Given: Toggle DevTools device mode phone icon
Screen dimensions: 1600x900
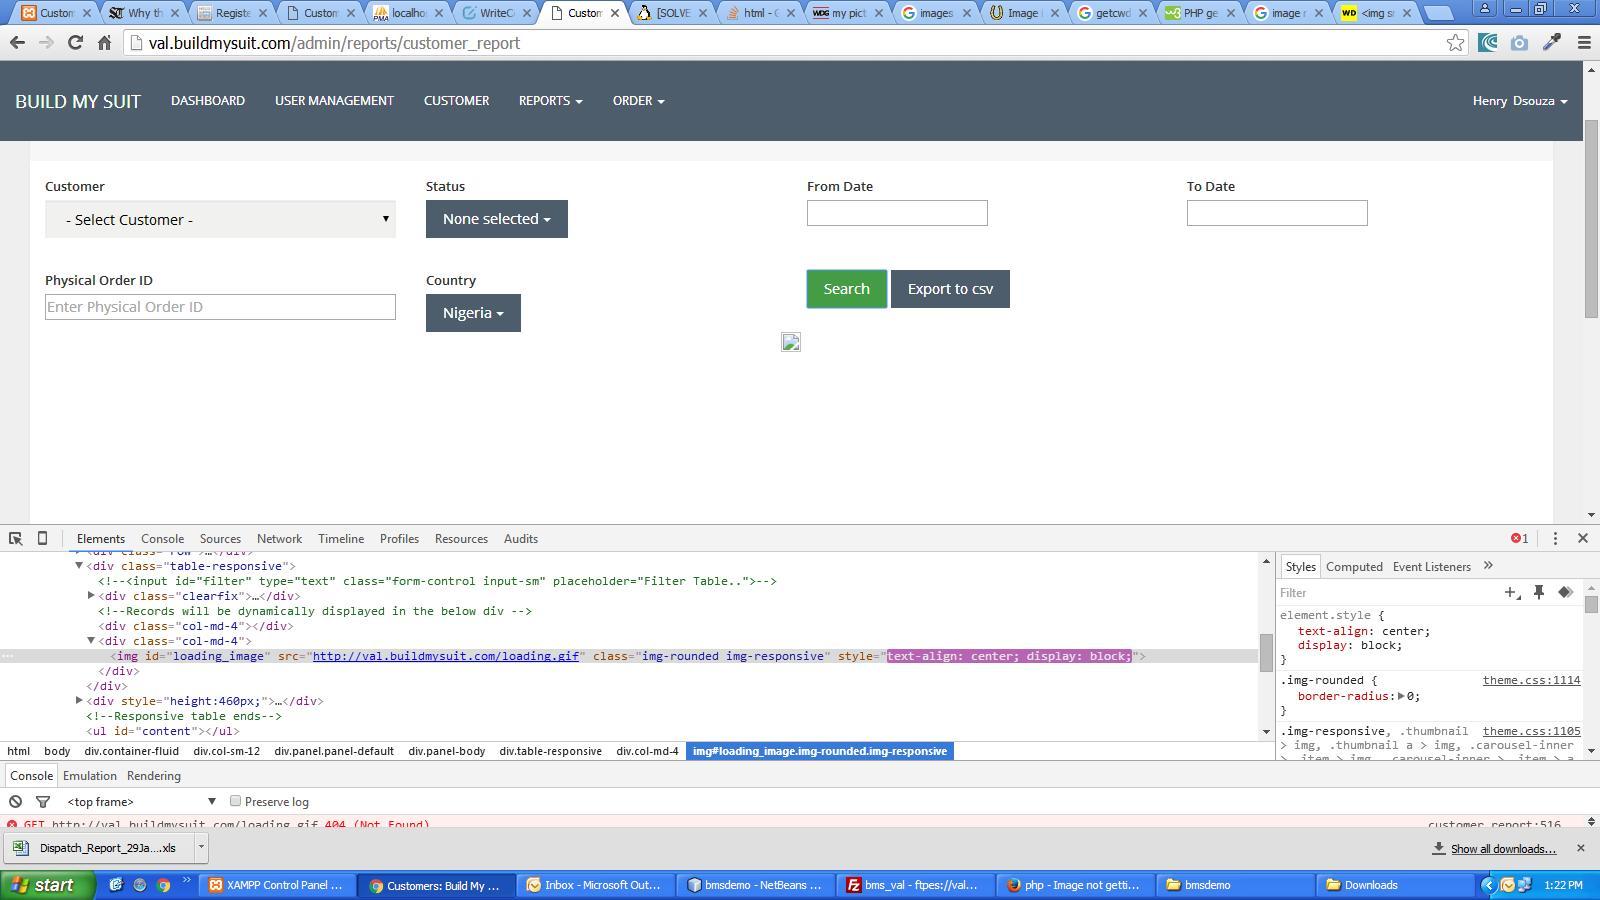Looking at the screenshot, I should pyautogui.click(x=42, y=538).
